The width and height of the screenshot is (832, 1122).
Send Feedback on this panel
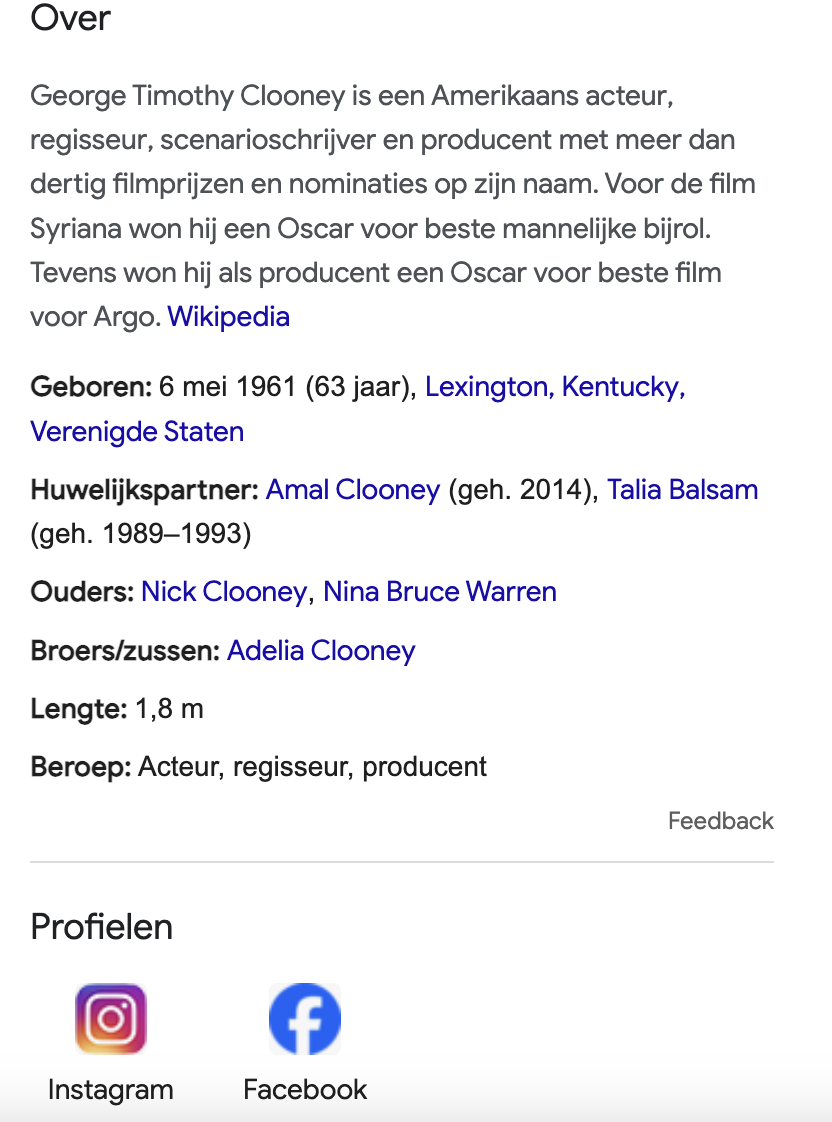click(x=720, y=821)
